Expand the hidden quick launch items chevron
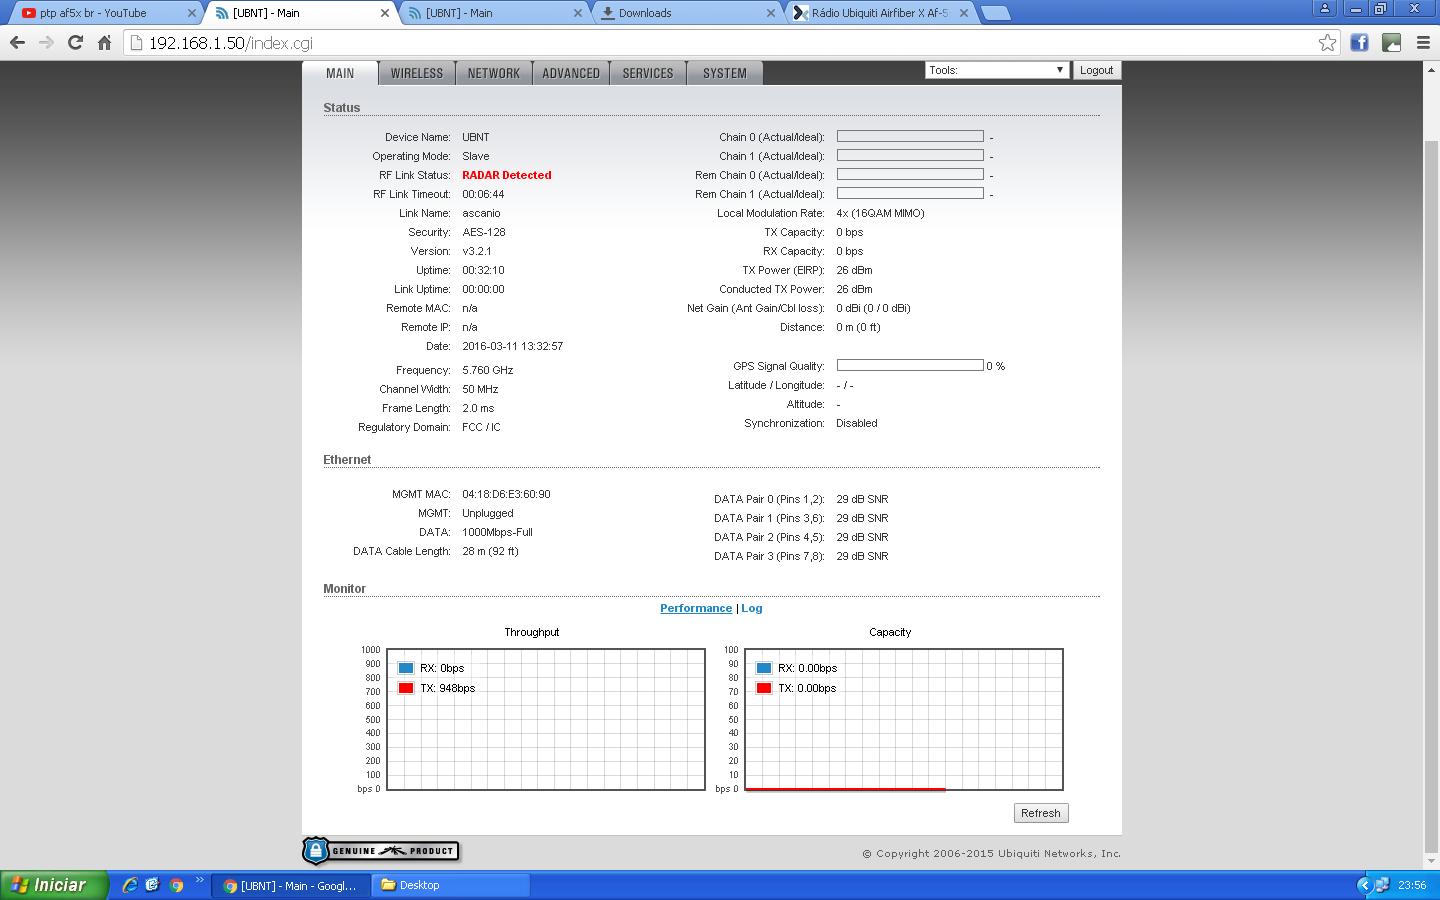This screenshot has width=1440, height=900. point(199,882)
